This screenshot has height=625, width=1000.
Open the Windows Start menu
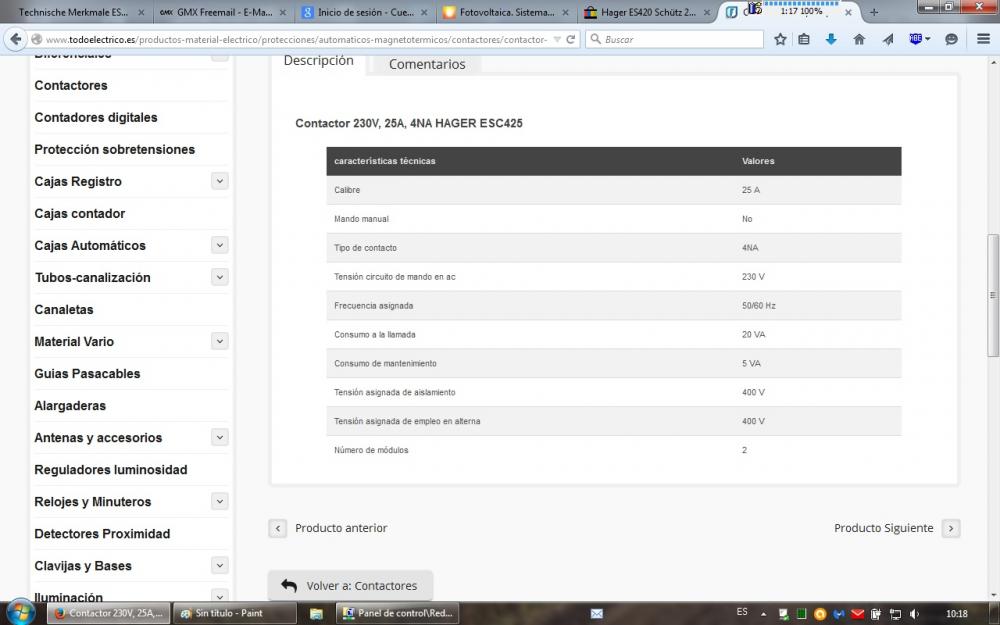coord(20,613)
